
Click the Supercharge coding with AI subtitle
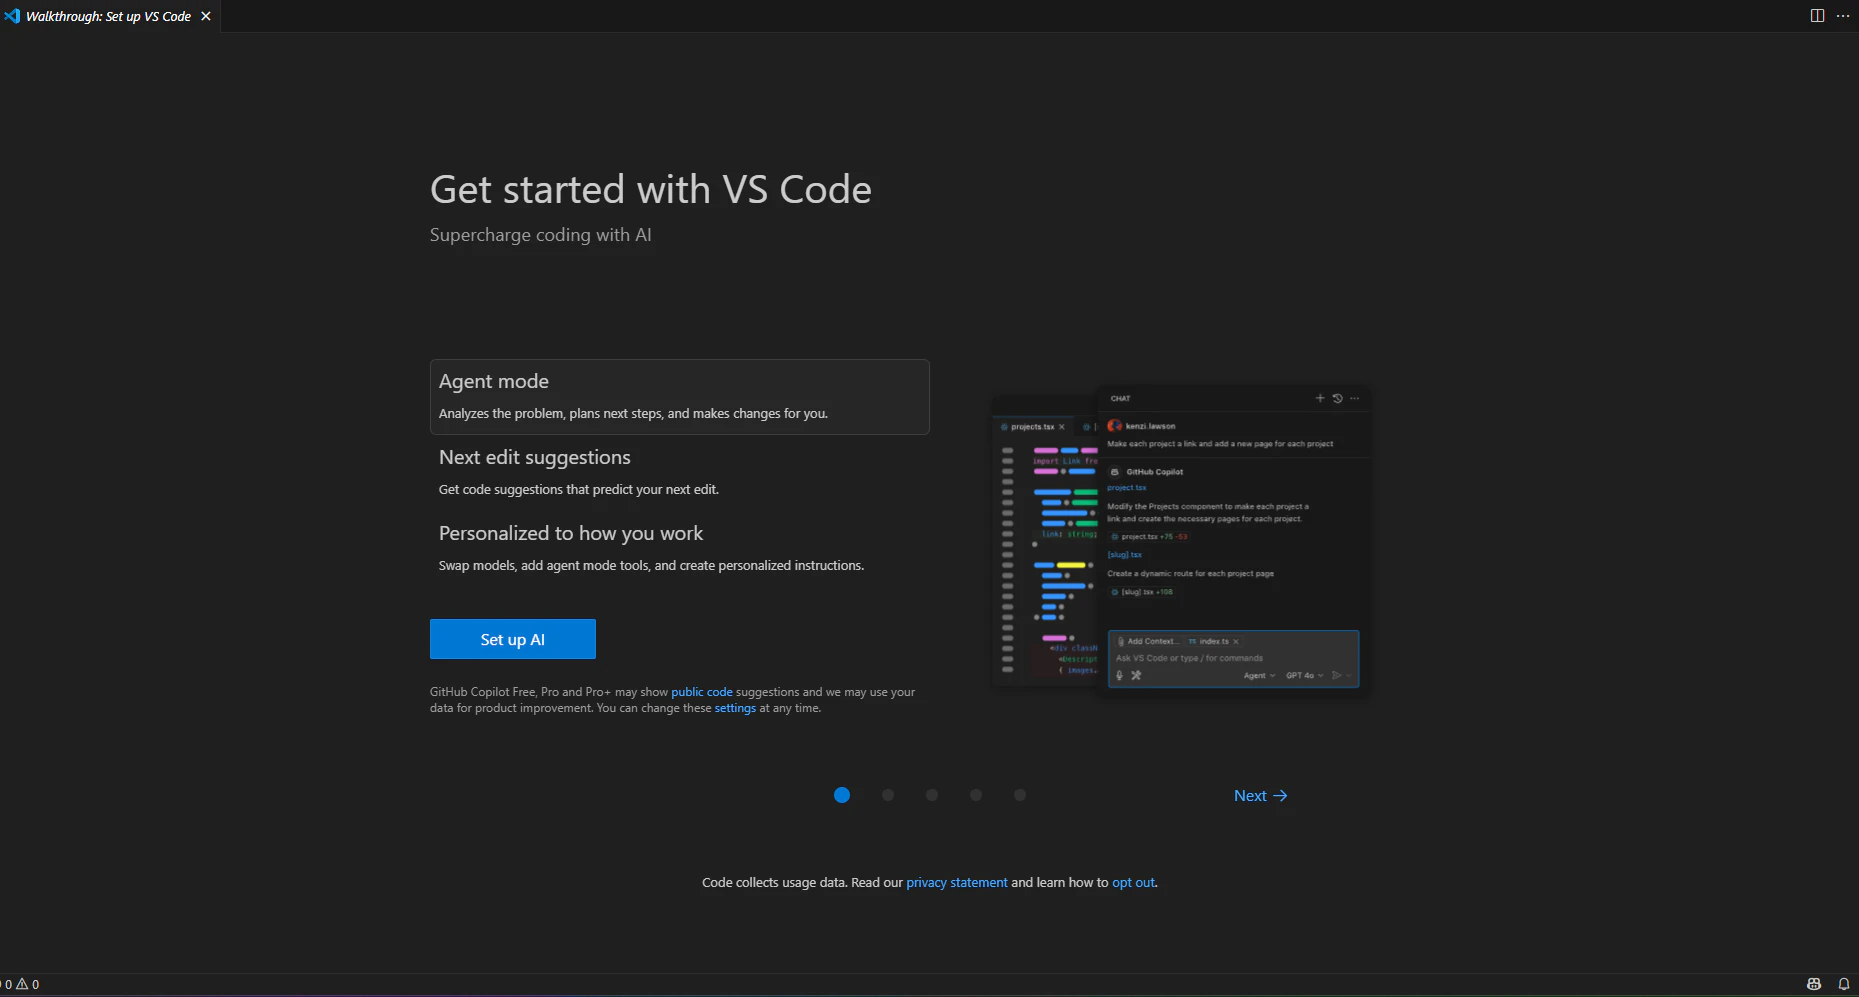[540, 235]
